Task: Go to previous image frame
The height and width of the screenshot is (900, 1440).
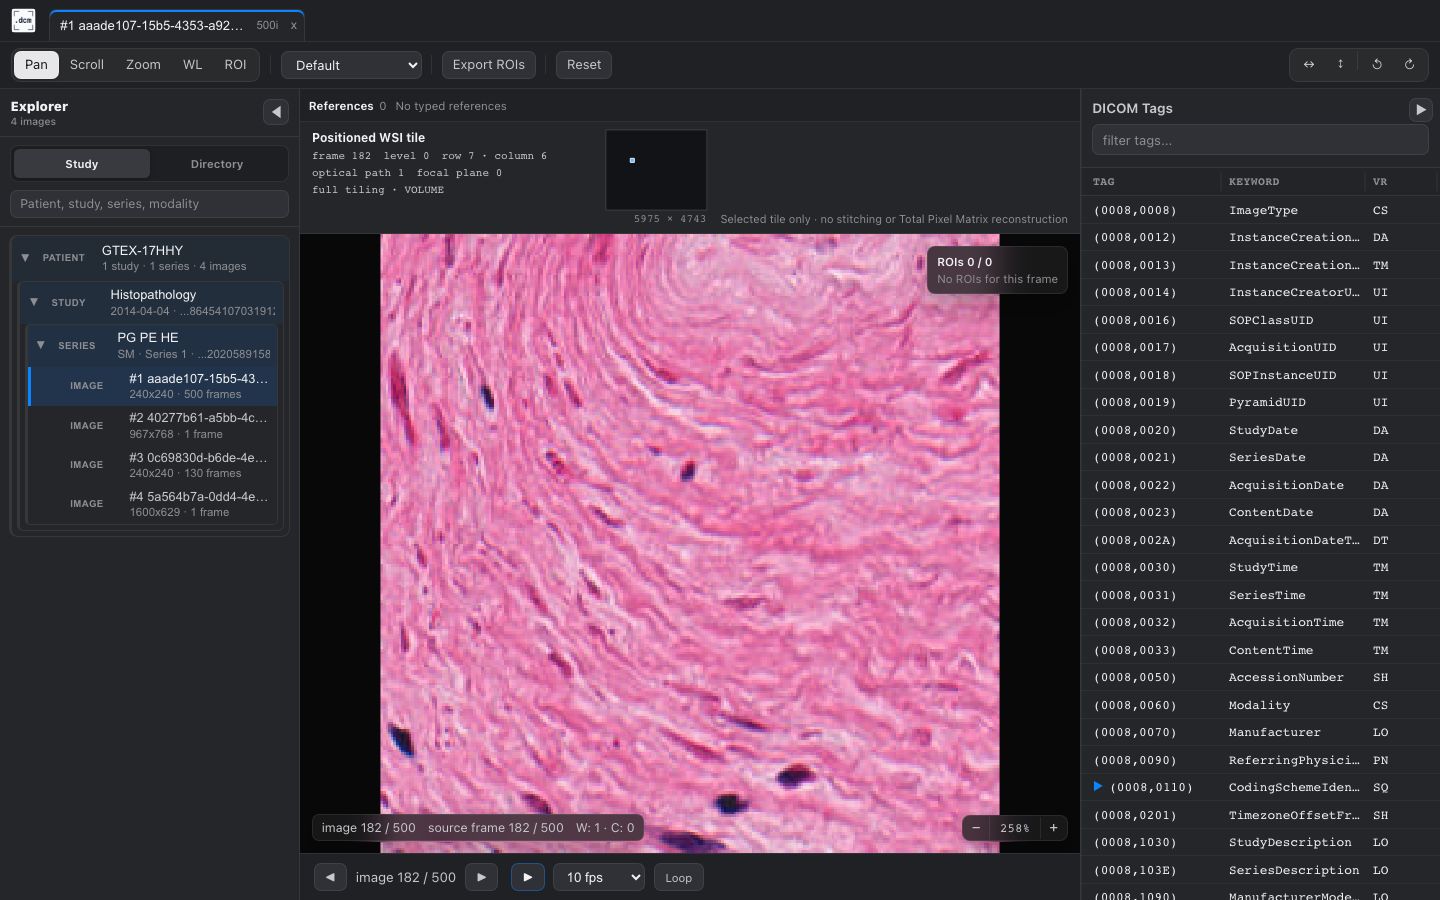Action: [330, 877]
